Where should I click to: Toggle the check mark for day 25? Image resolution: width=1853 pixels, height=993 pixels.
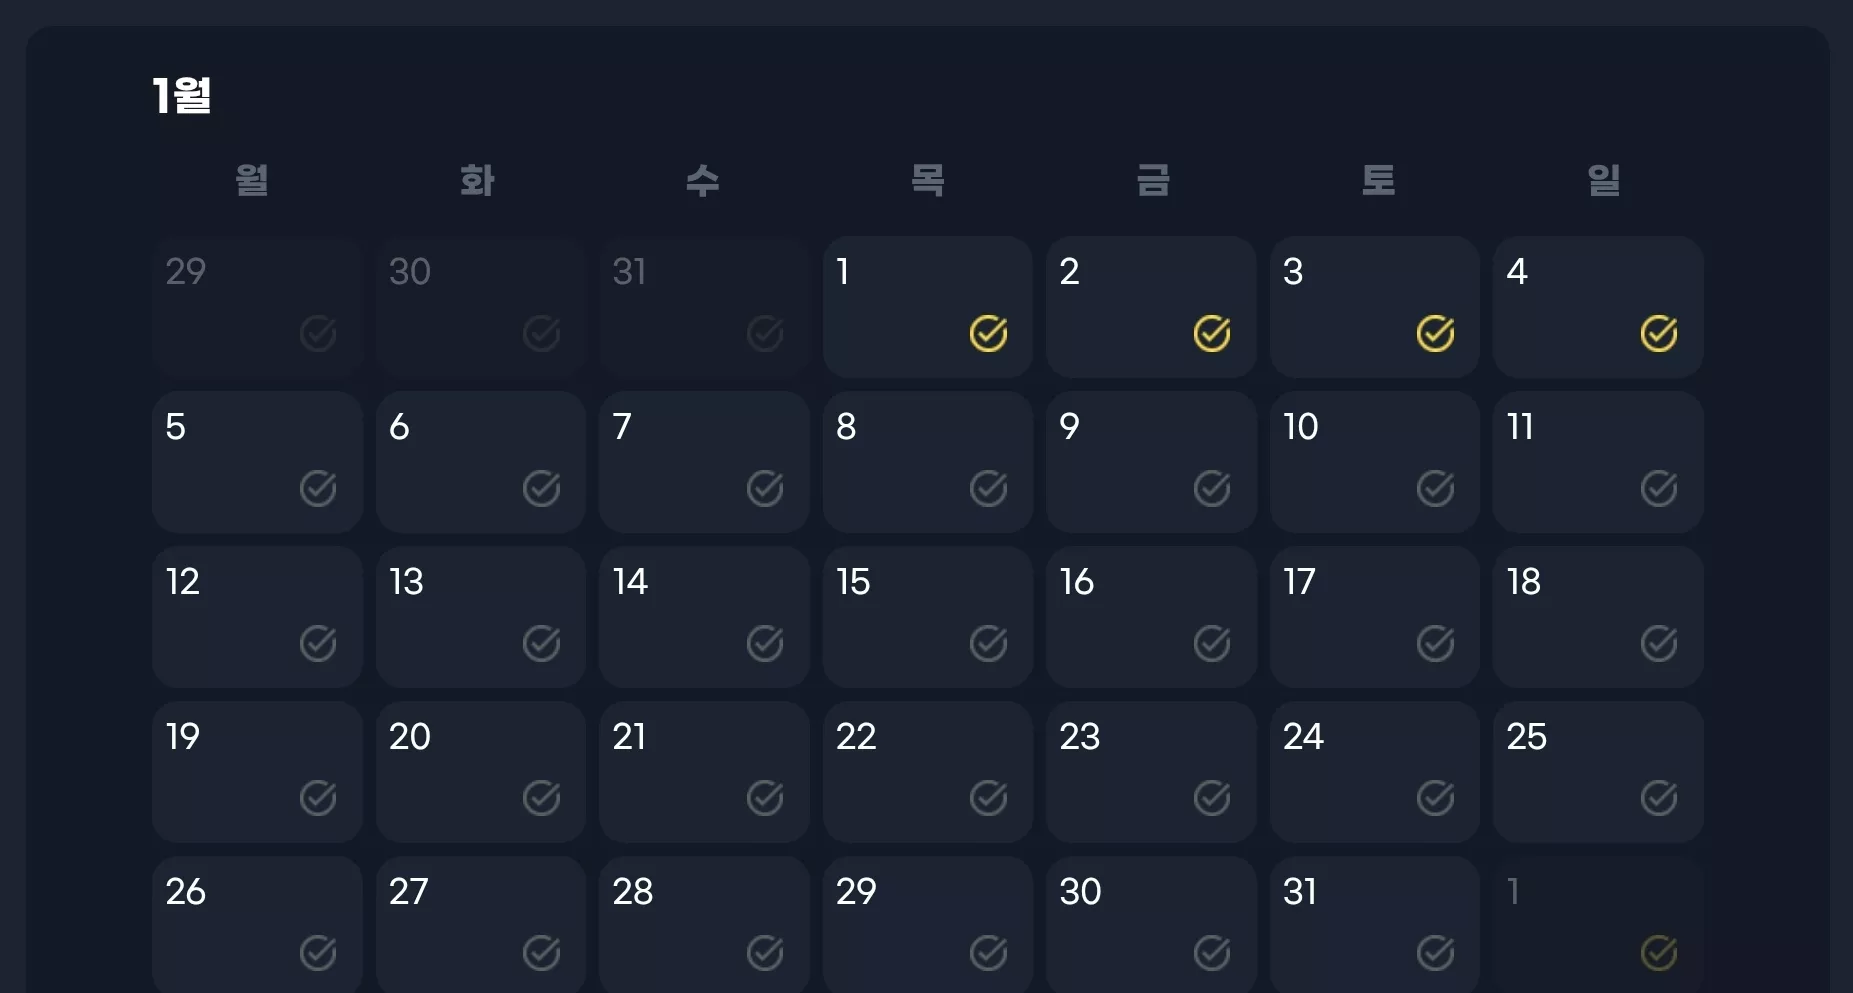[x=1659, y=798]
